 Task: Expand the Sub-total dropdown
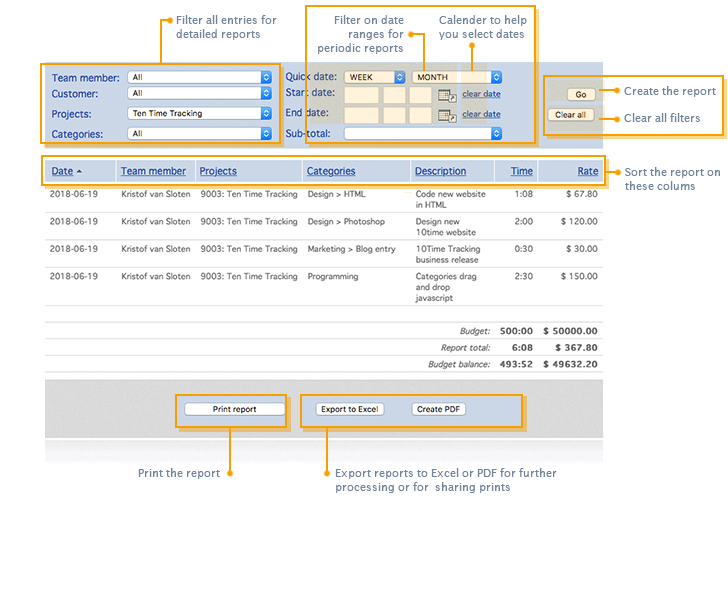tap(423, 133)
